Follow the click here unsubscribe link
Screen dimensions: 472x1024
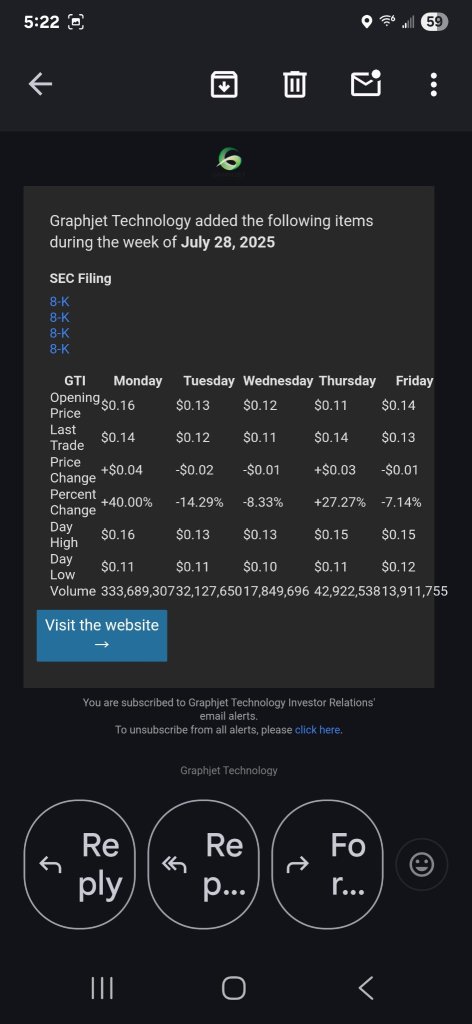(x=318, y=730)
